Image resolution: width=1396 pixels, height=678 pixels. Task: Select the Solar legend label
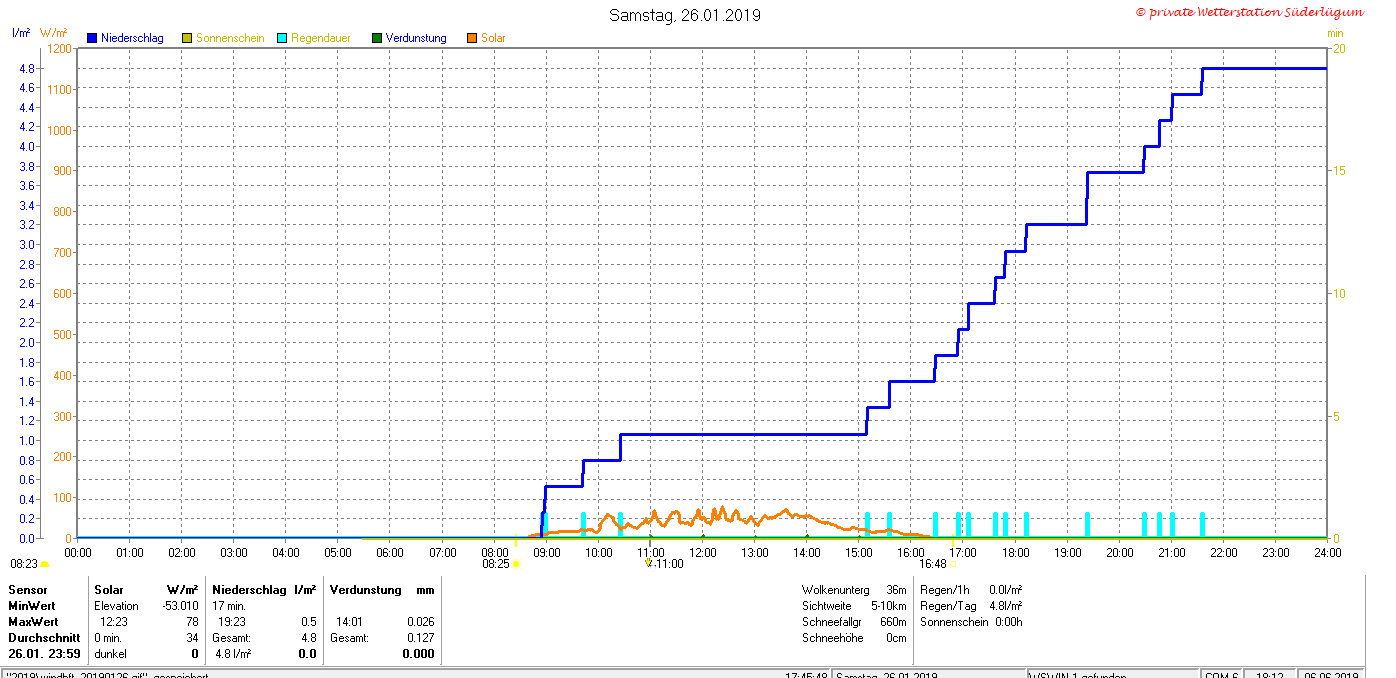pos(493,38)
